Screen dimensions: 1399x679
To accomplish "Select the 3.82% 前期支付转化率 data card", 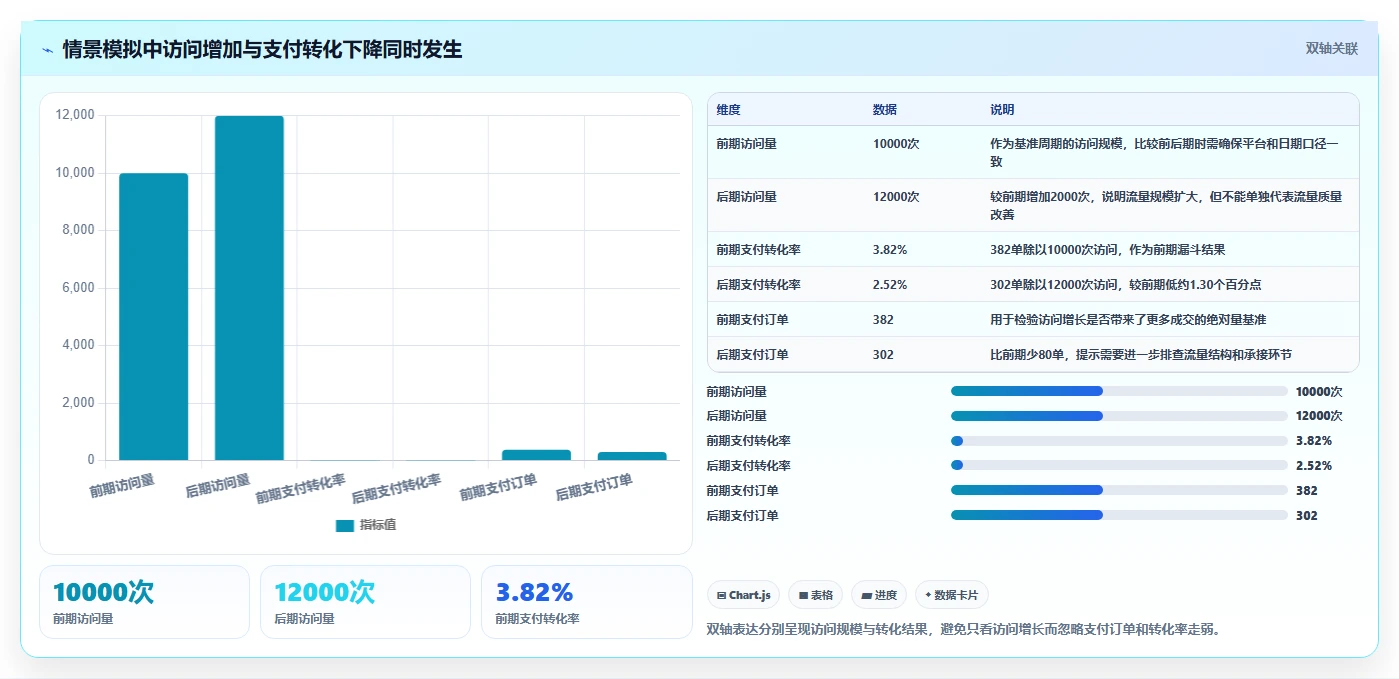I will point(586,602).
